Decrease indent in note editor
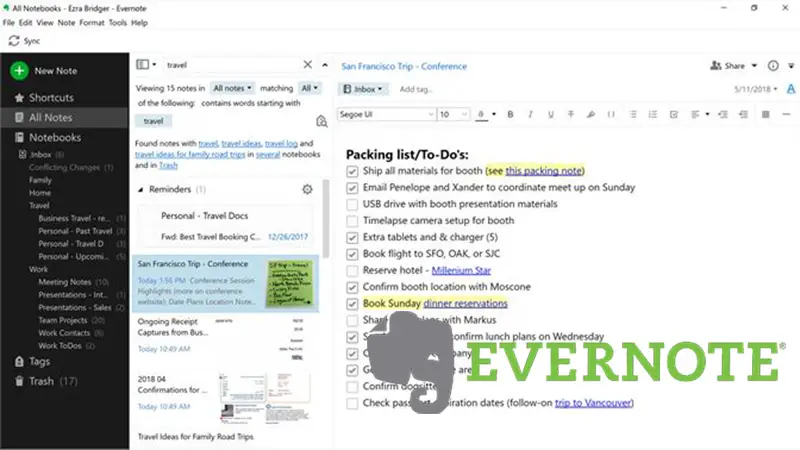Image resolution: width=800 pixels, height=450 pixels. point(743,114)
